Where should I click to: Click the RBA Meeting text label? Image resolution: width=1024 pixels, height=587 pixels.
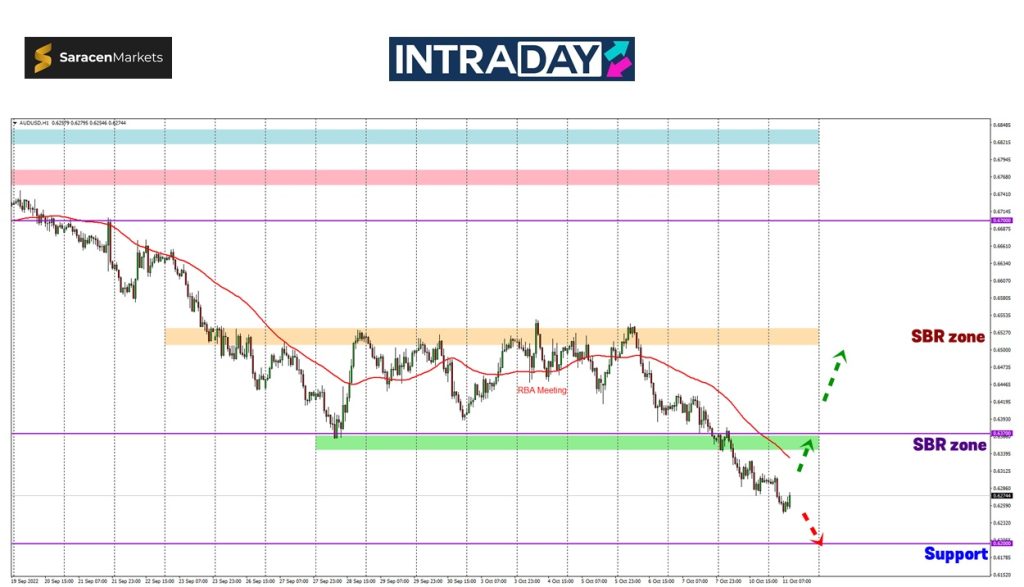coord(541,390)
